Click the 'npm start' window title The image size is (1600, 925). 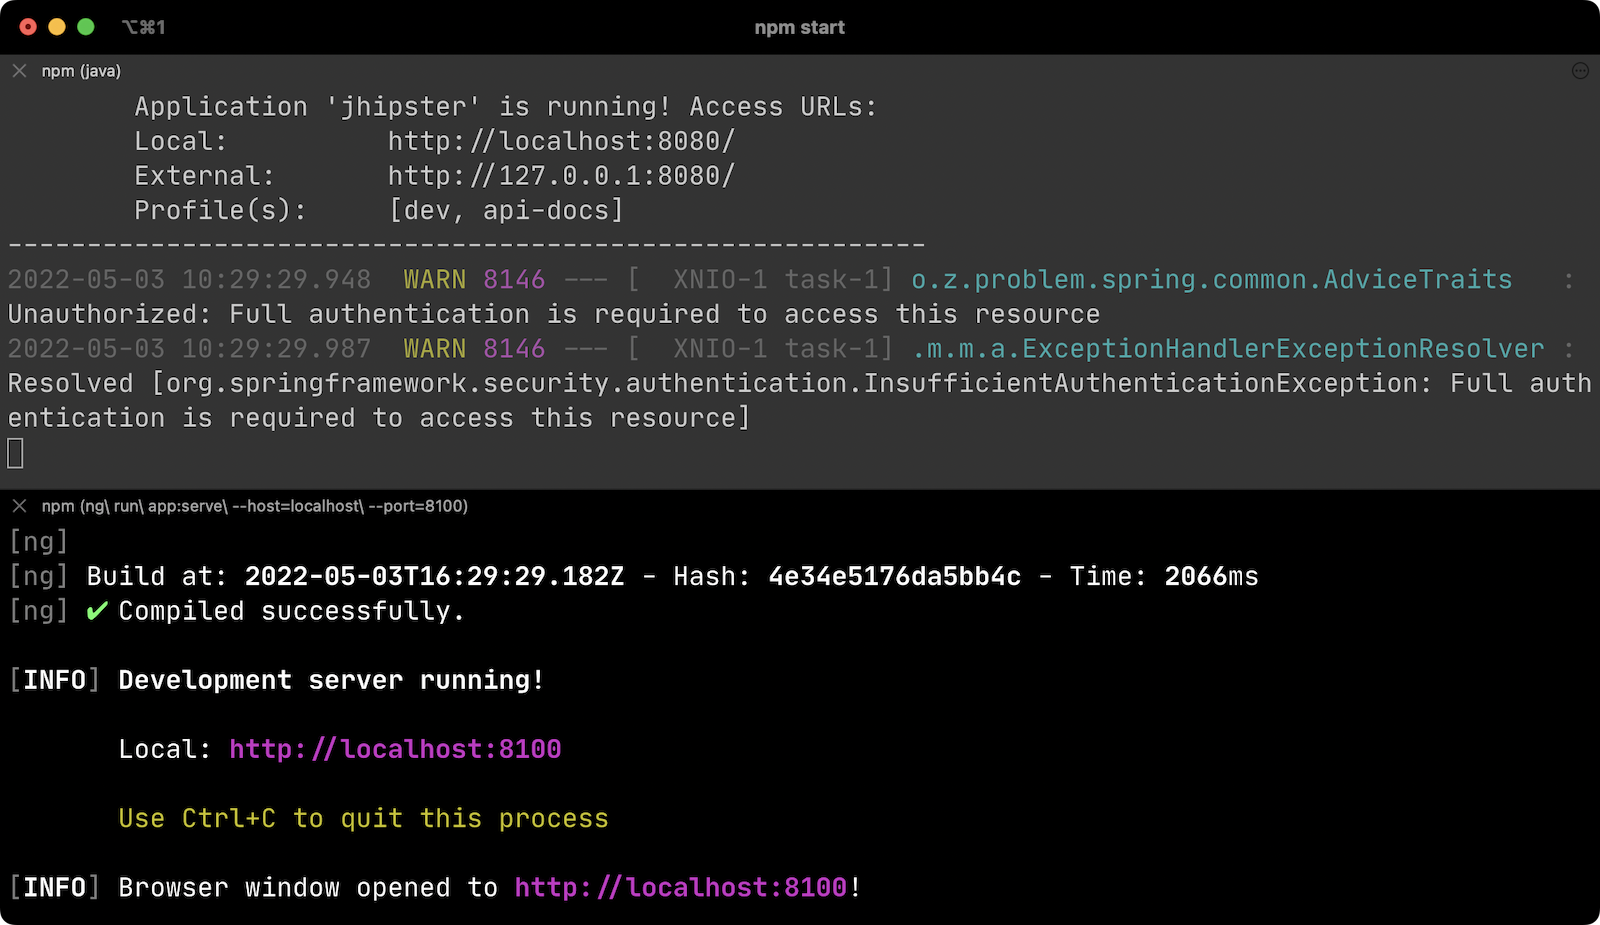pos(799,27)
